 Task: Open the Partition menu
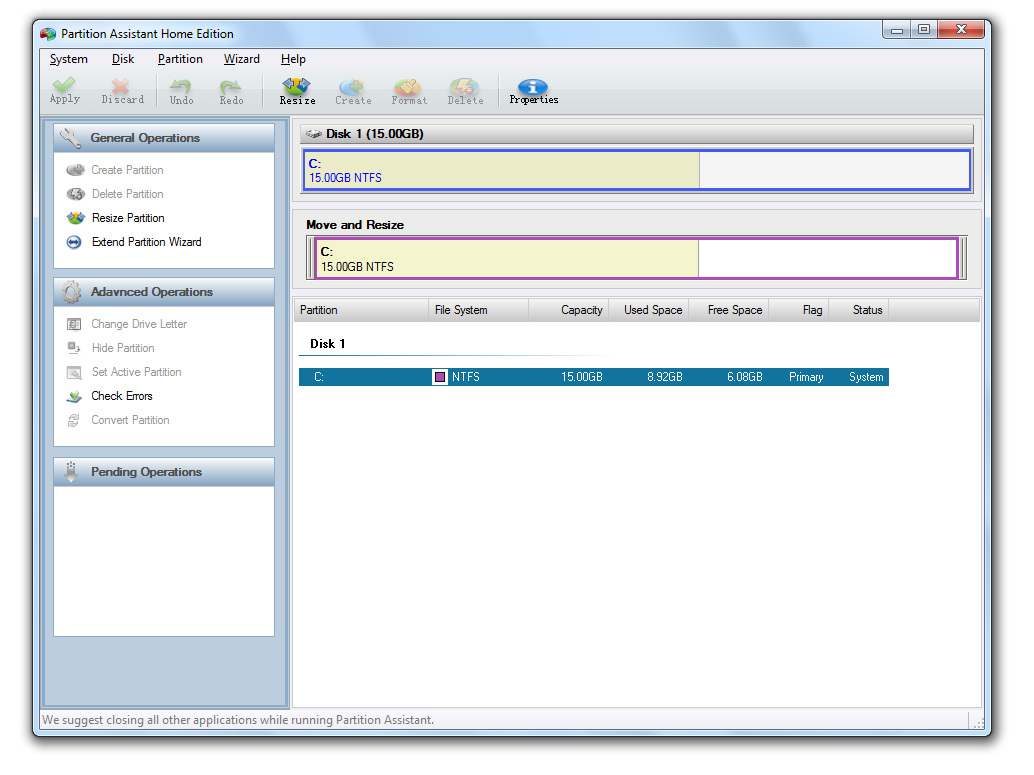[x=180, y=59]
